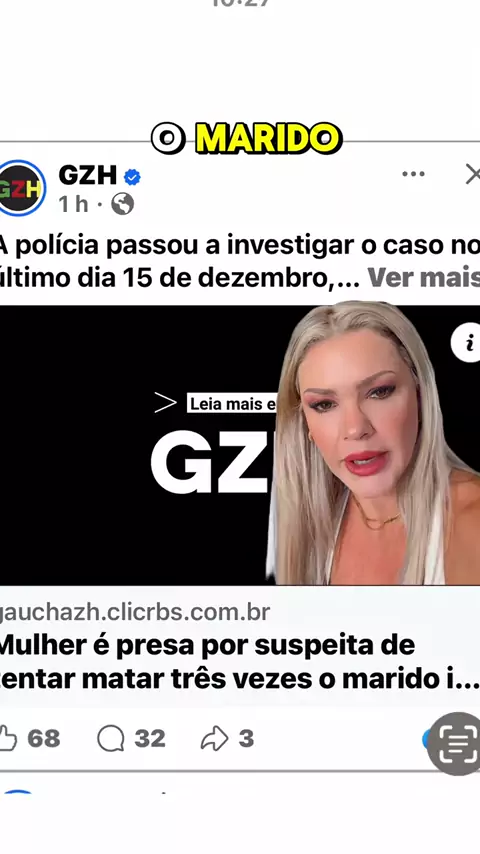Tap the live text scan button
This screenshot has width=480, height=854.
pyautogui.click(x=454, y=743)
